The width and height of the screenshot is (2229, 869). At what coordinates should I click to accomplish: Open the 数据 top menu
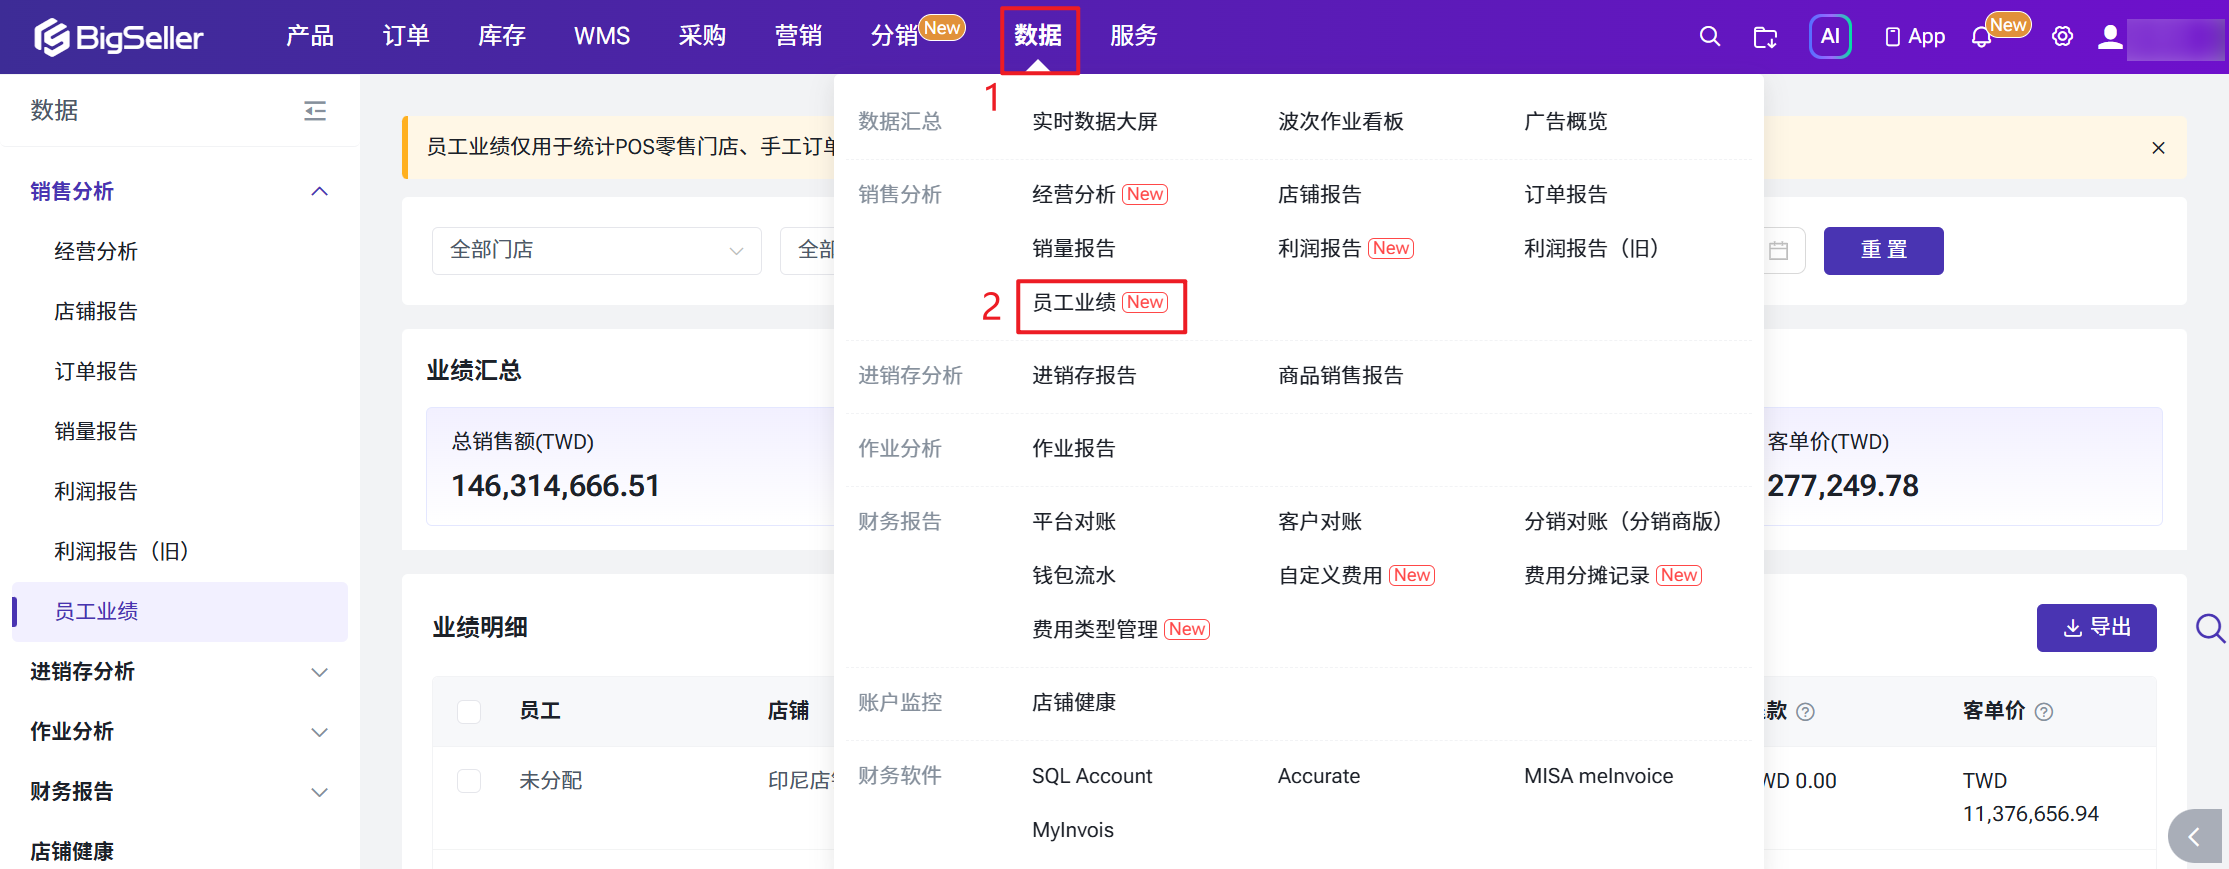(x=1038, y=37)
